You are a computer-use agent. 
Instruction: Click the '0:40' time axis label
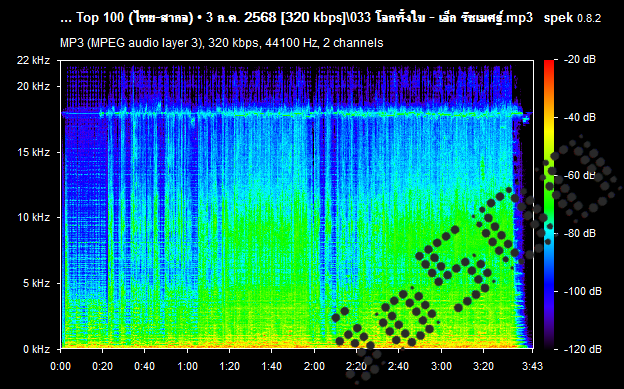click(145, 366)
